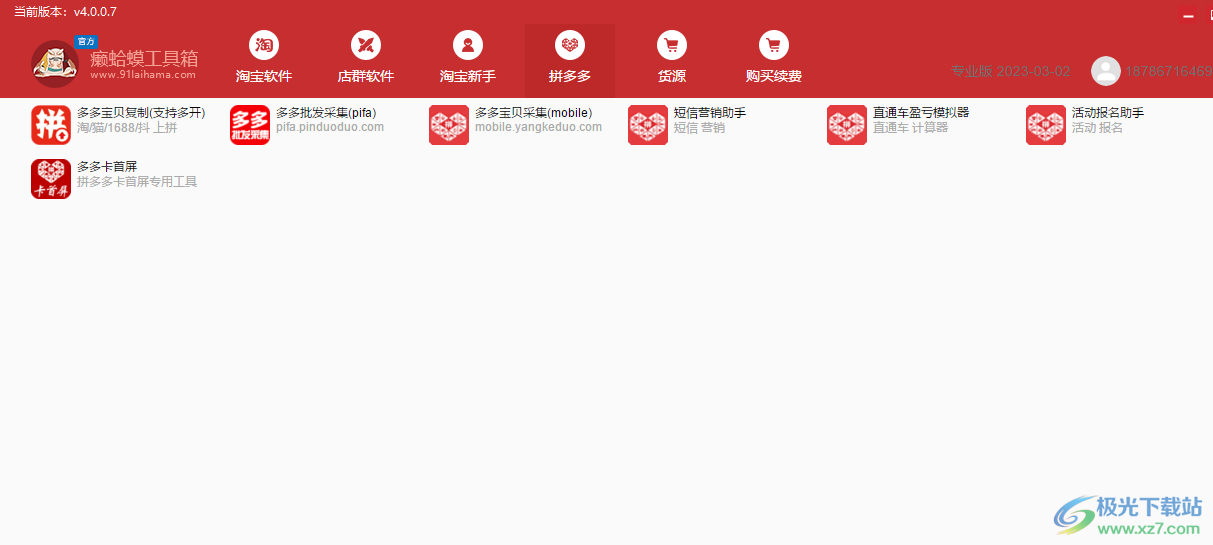
Task: Click the 淘宝软件 tab label
Action: pyautogui.click(x=264, y=76)
